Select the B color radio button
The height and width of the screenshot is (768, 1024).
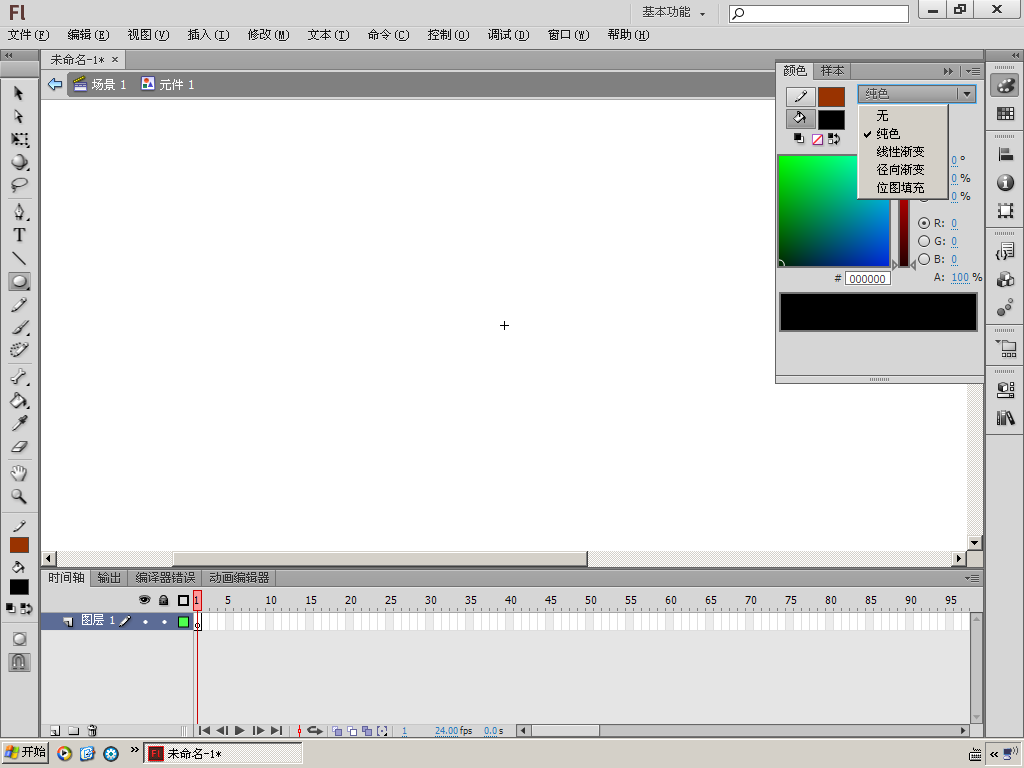tap(923, 259)
